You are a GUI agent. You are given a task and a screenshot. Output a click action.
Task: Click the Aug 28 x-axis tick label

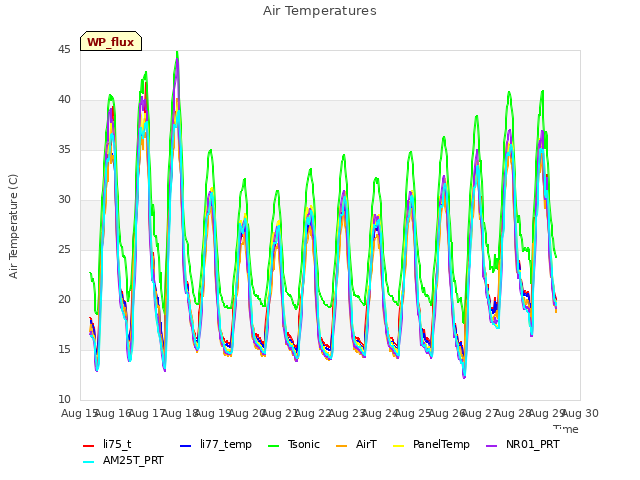click(x=513, y=414)
